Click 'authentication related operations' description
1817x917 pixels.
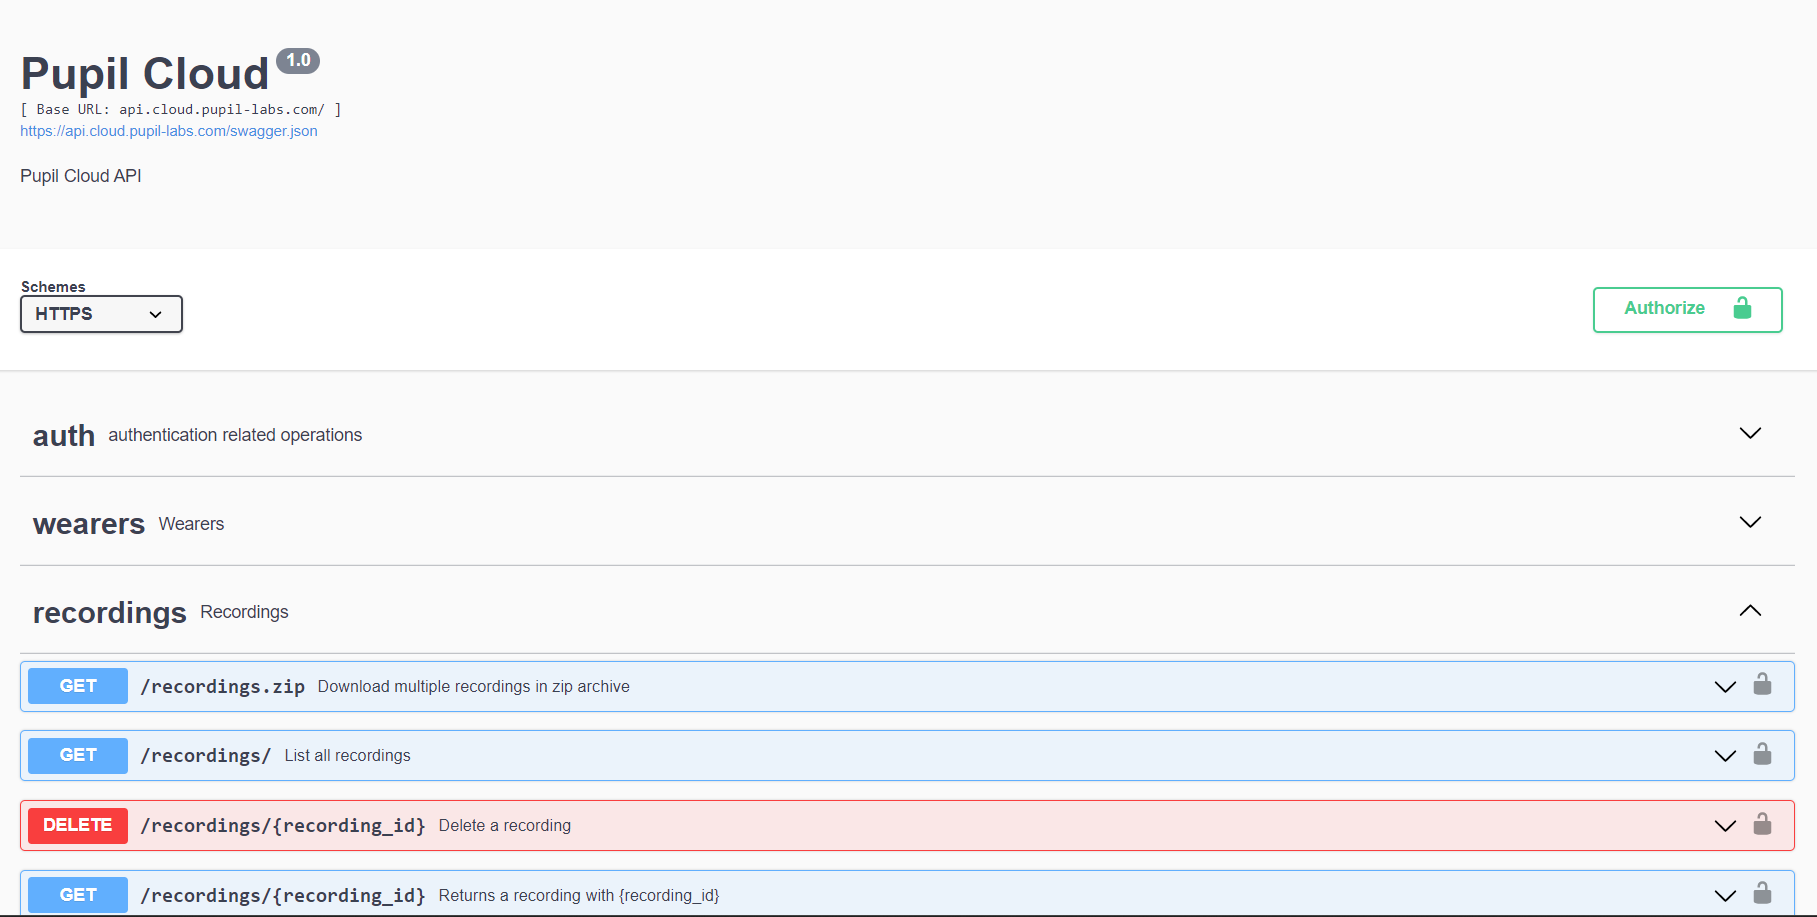[x=235, y=435]
